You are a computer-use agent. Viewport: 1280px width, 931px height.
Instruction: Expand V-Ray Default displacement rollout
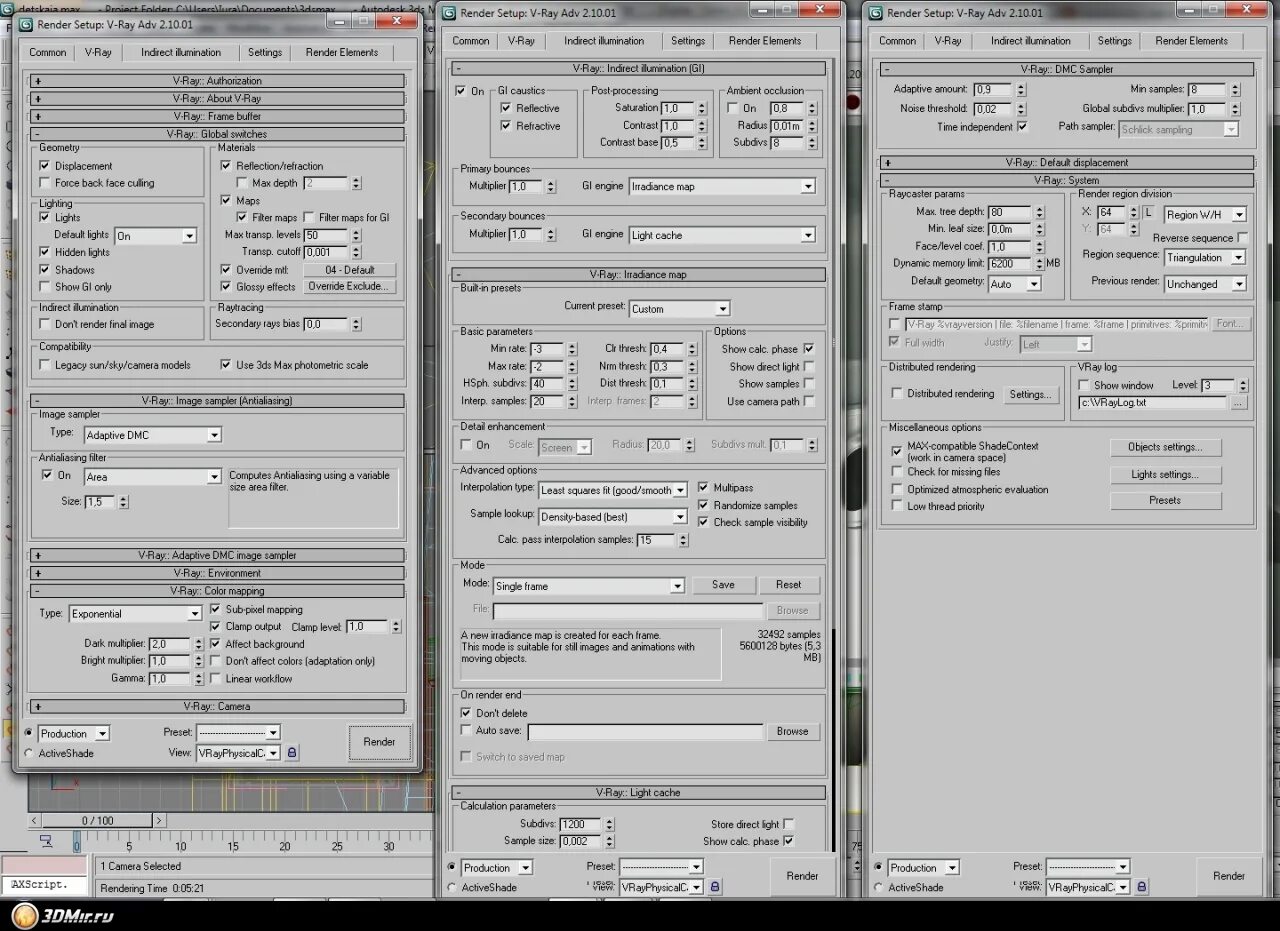(1066, 162)
